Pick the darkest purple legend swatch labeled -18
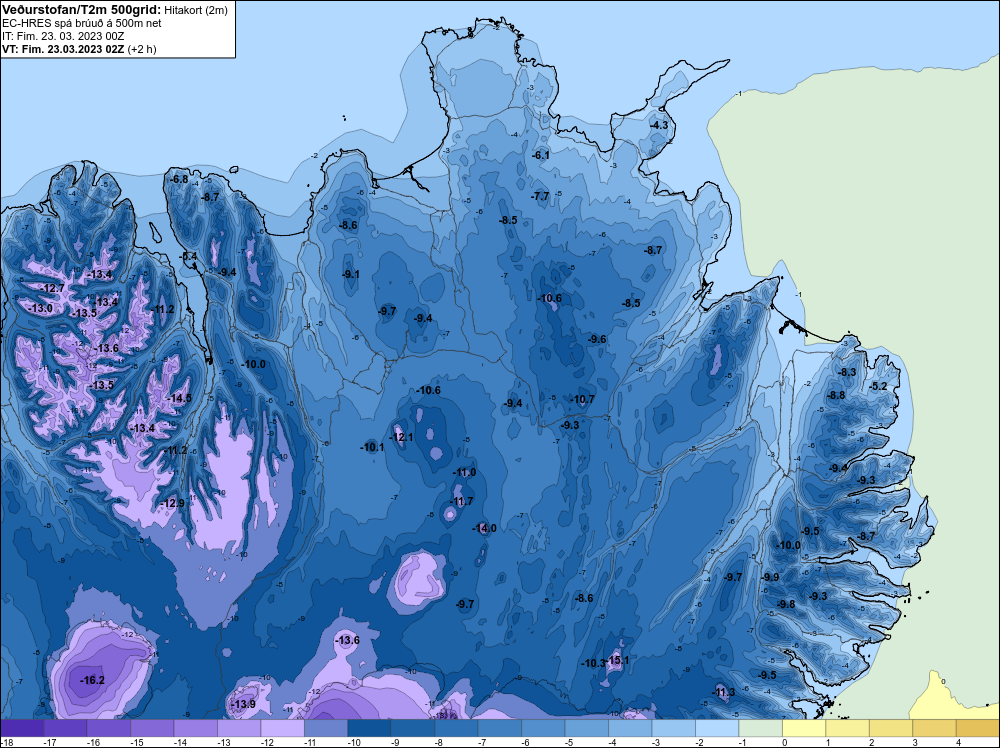This screenshot has width=1000, height=748. (22, 728)
